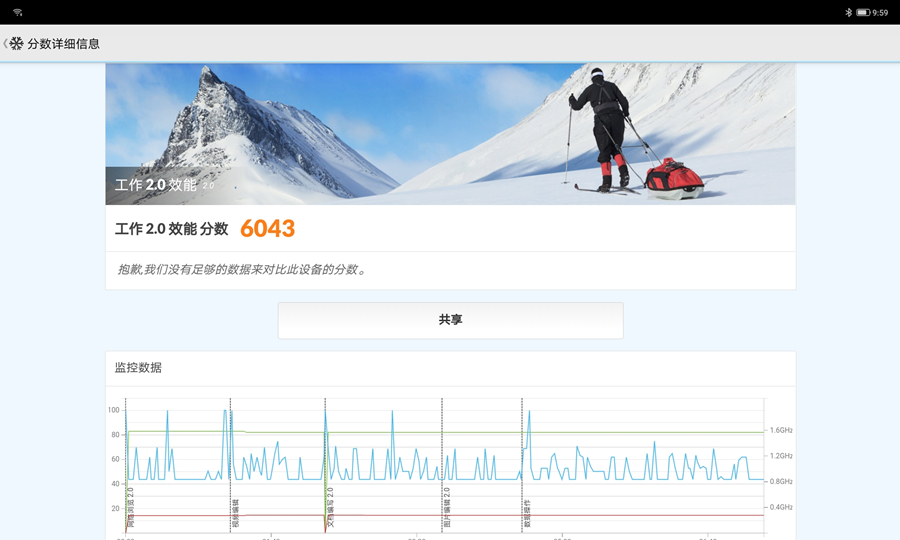
Task: Tap the 监控数据 section heading
Action: point(138,367)
